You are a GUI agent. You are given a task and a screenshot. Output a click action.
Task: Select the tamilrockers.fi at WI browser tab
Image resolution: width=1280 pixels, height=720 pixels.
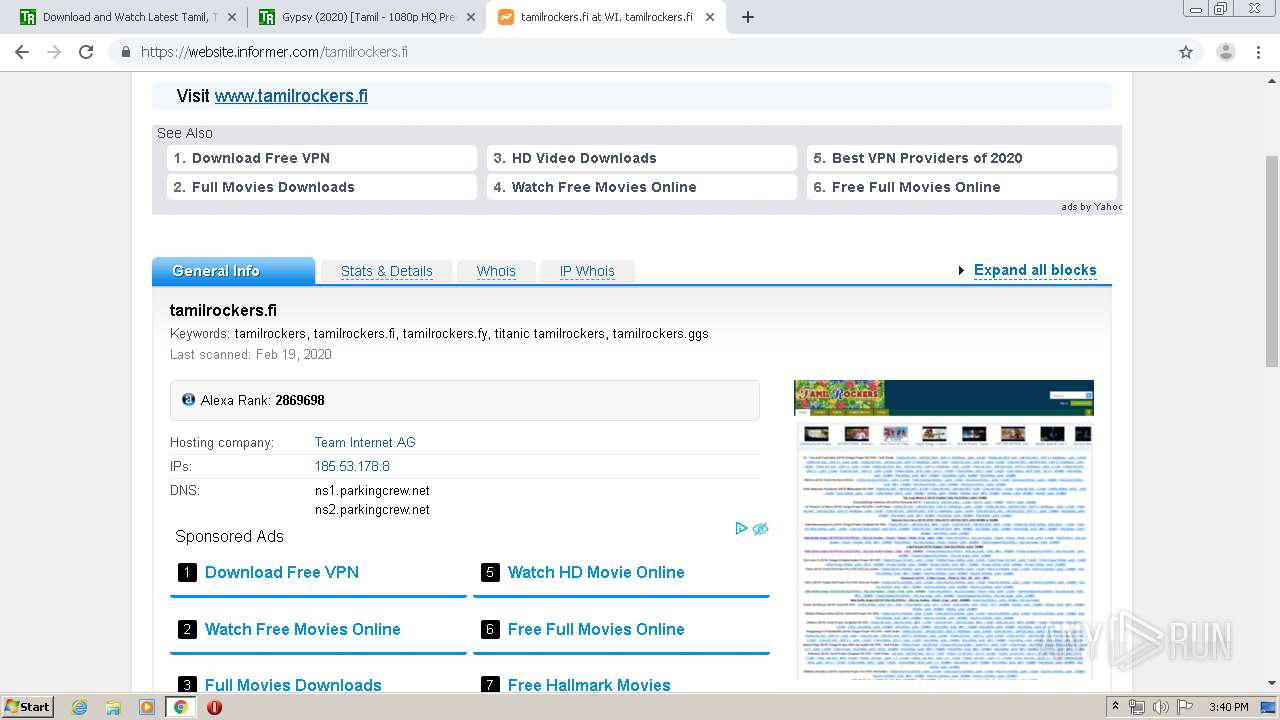click(x=605, y=17)
